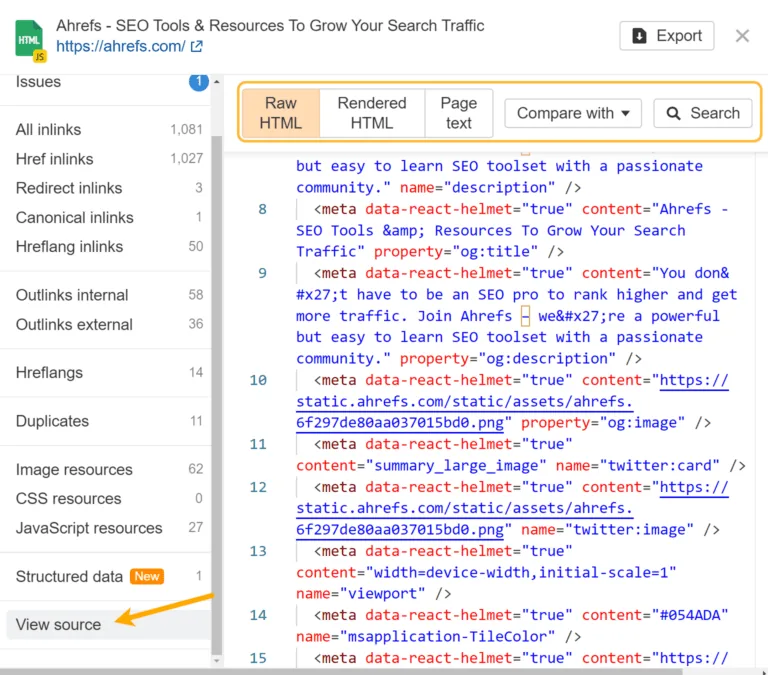
Task: Click the page title heading text
Action: pos(270,25)
